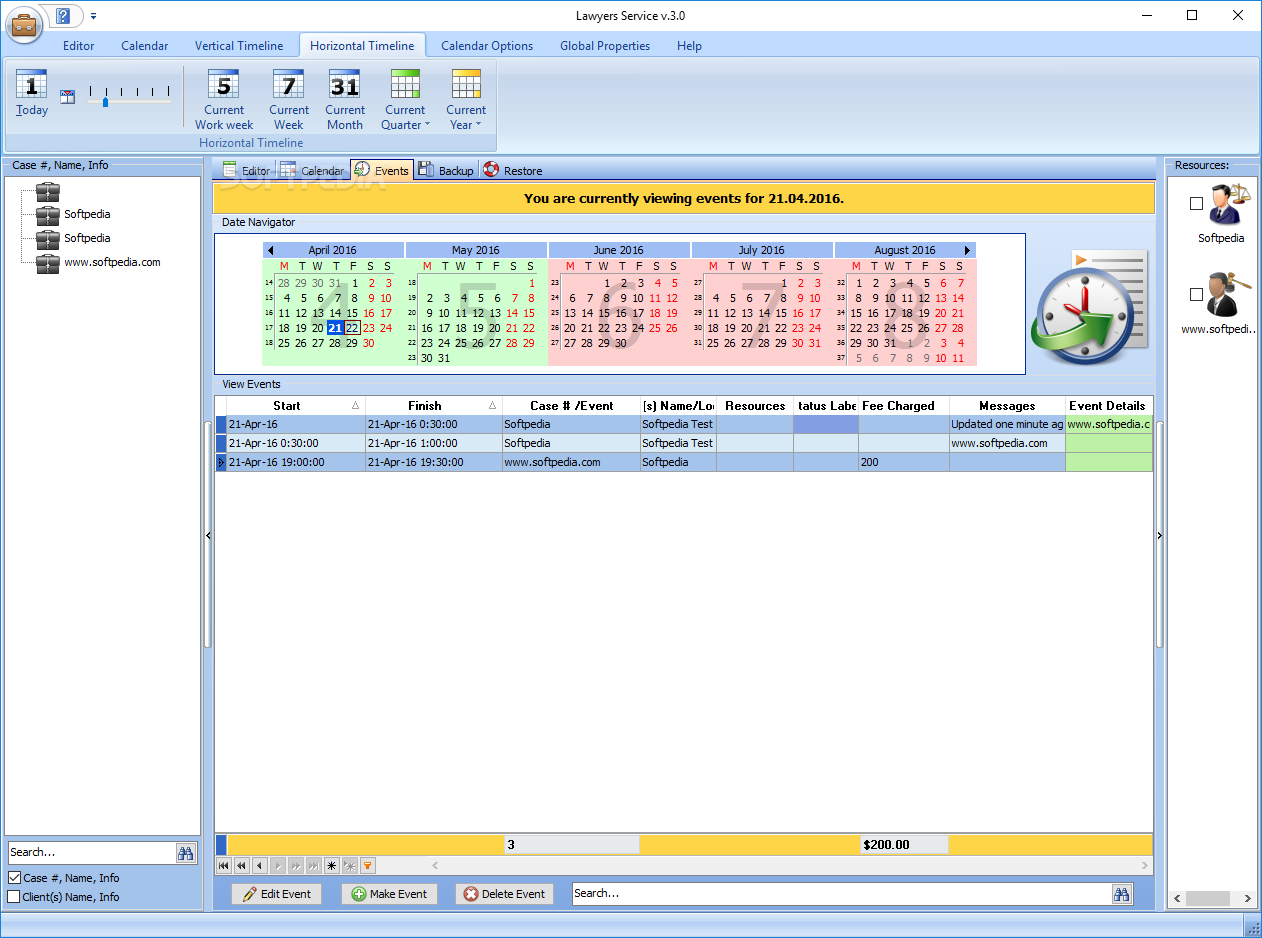This screenshot has height=938, width=1262.
Task: Toggle the Case #, Name, Info checkbox
Action: (14, 878)
